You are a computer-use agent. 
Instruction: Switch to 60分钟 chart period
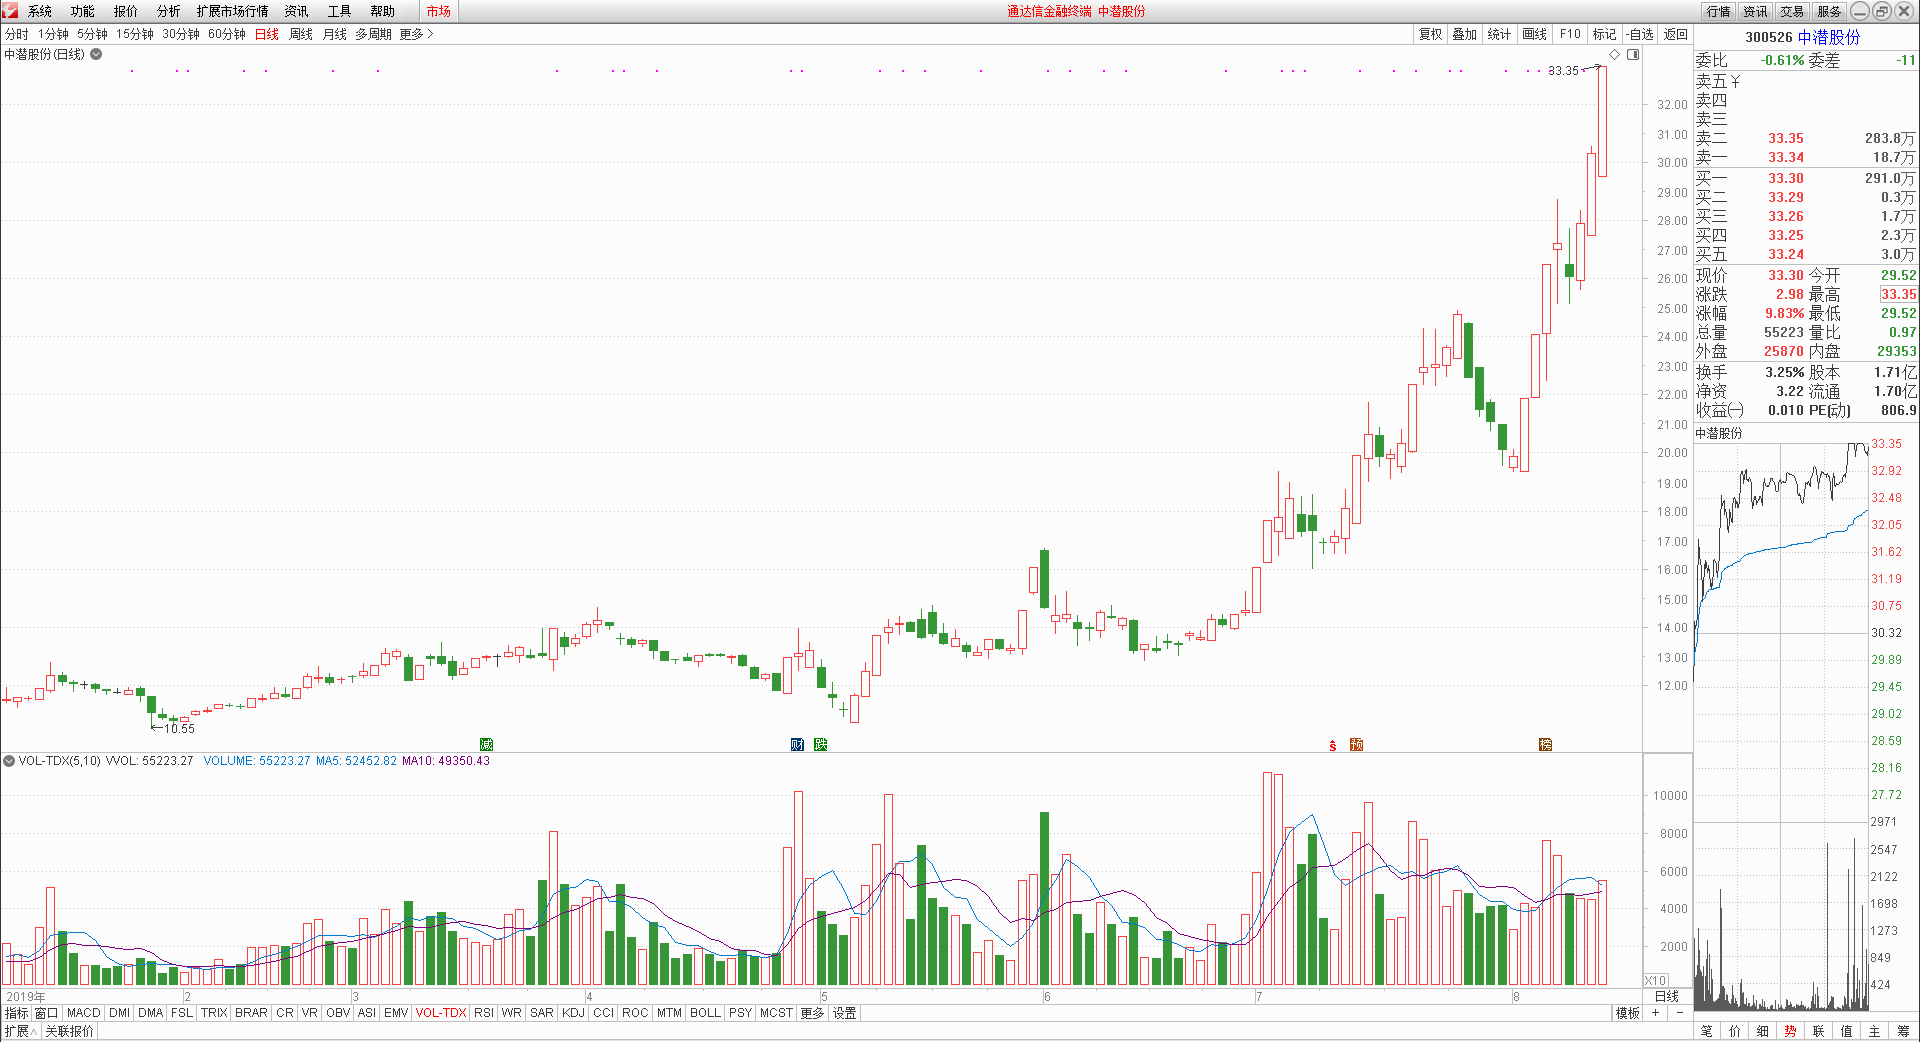click(227, 34)
